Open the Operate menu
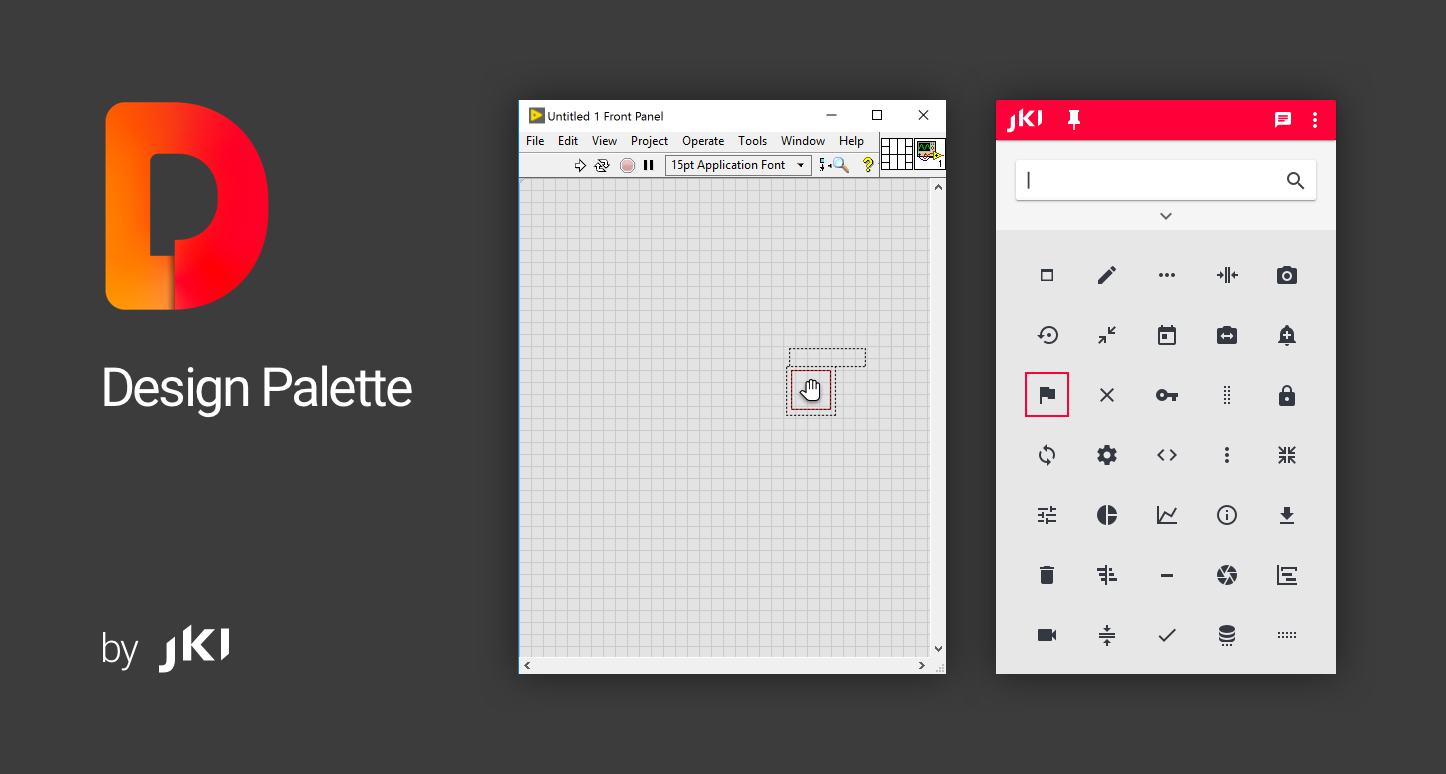Screen dimensions: 1446x774 [703, 141]
